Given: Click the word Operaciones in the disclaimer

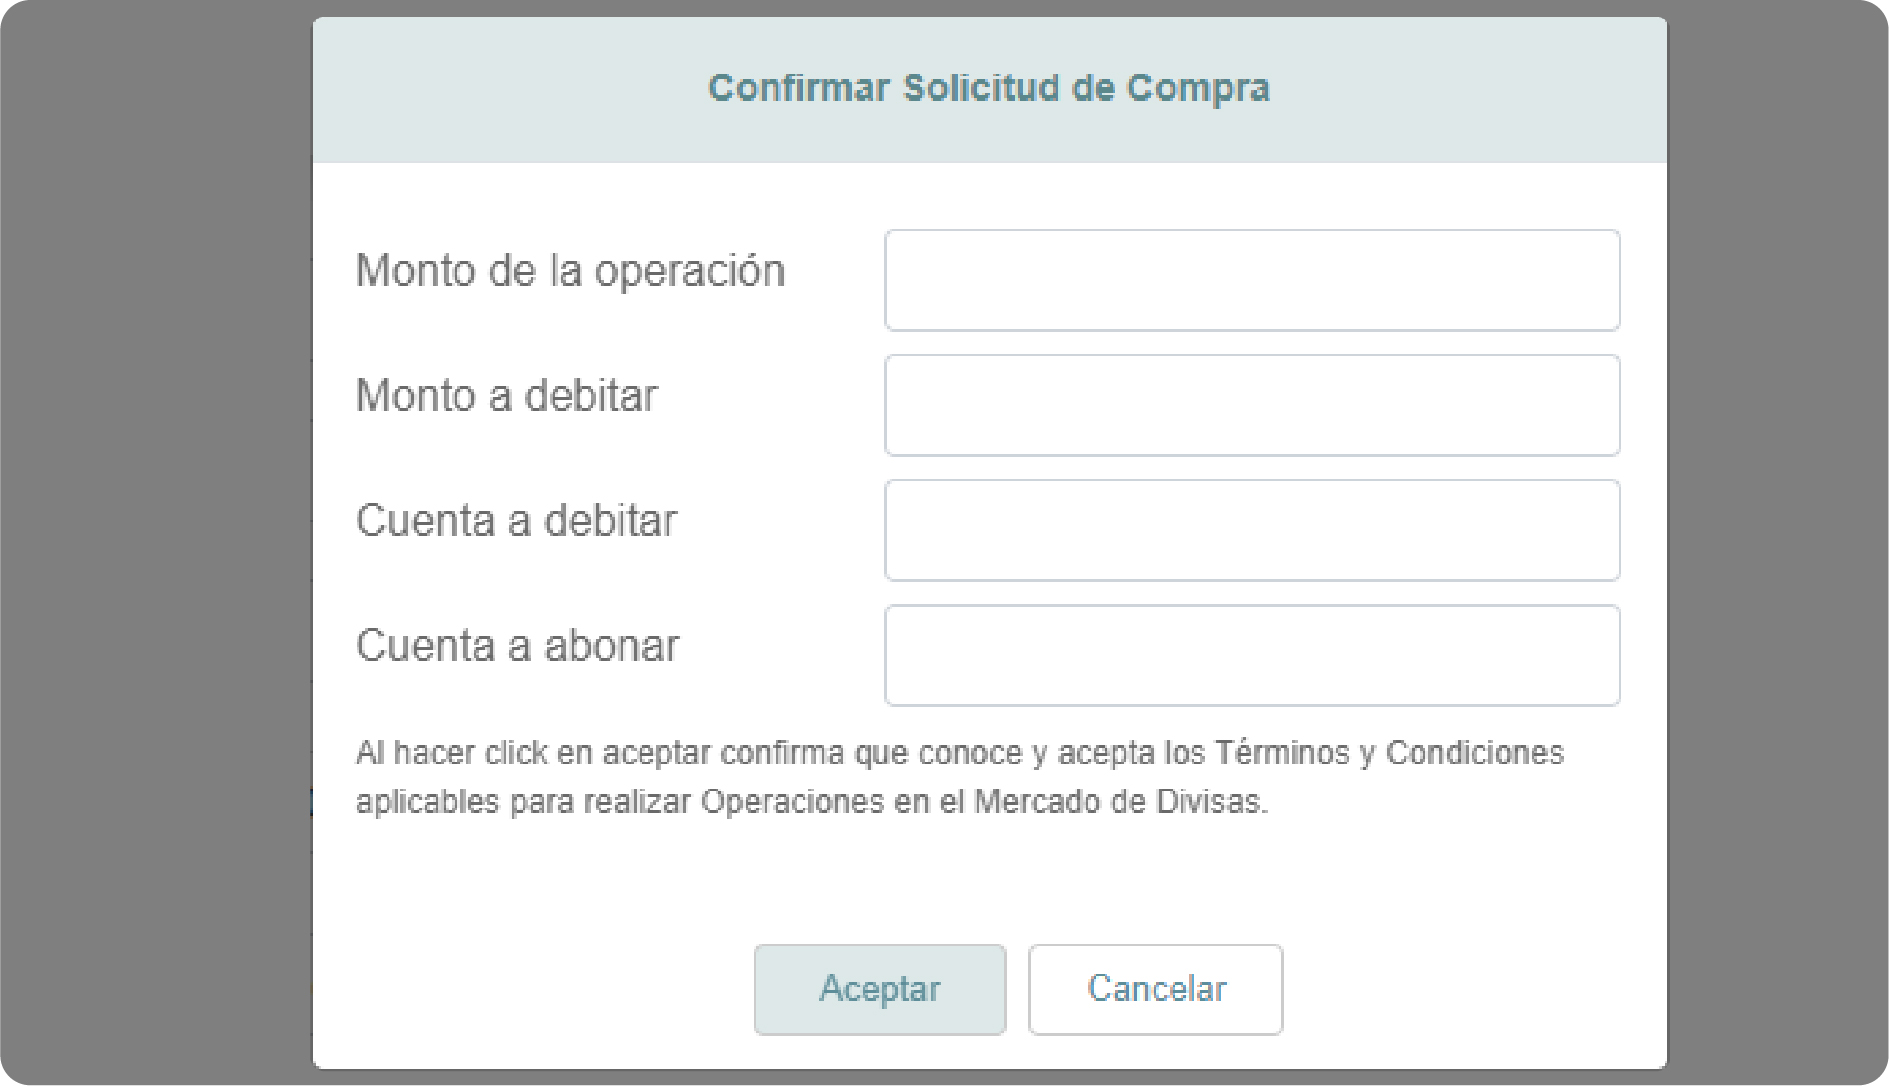Looking at the screenshot, I should [x=792, y=802].
